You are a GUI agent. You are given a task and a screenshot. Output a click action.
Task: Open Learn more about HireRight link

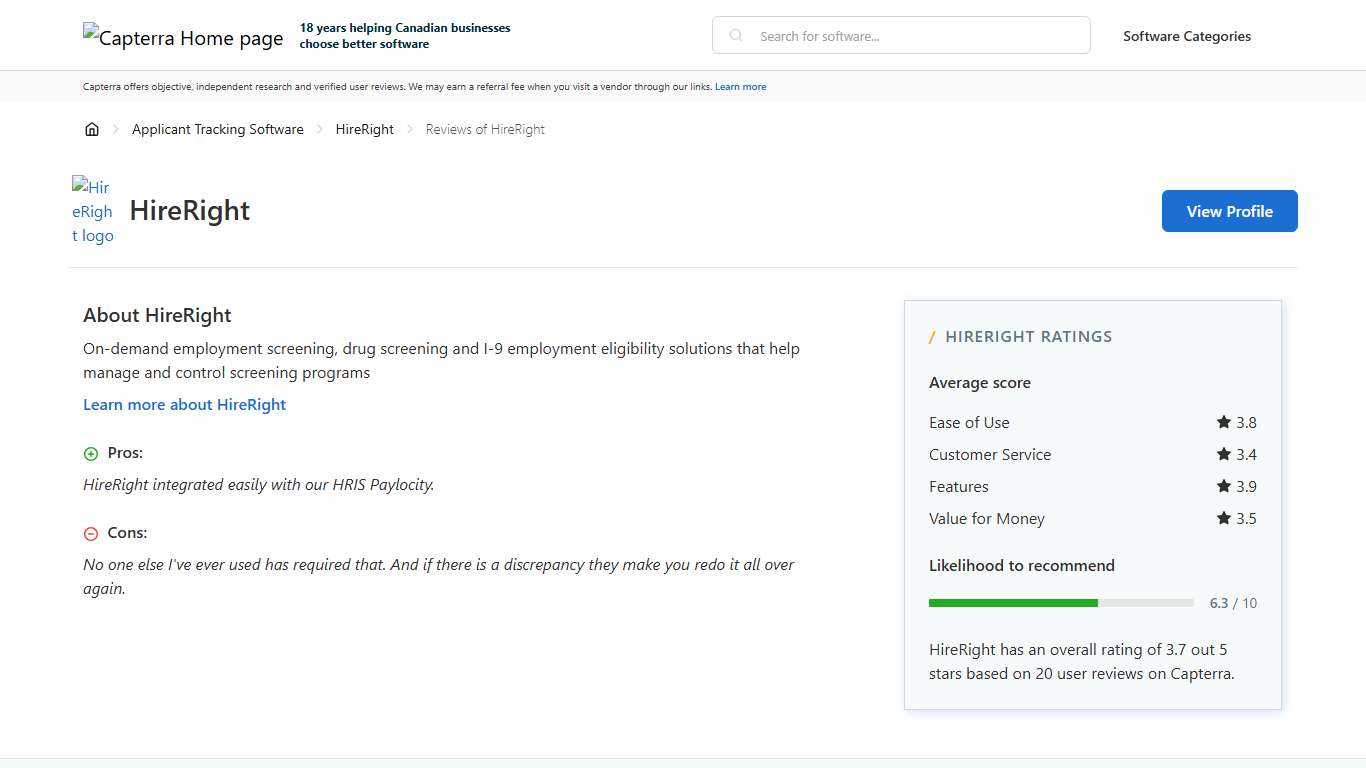point(184,404)
